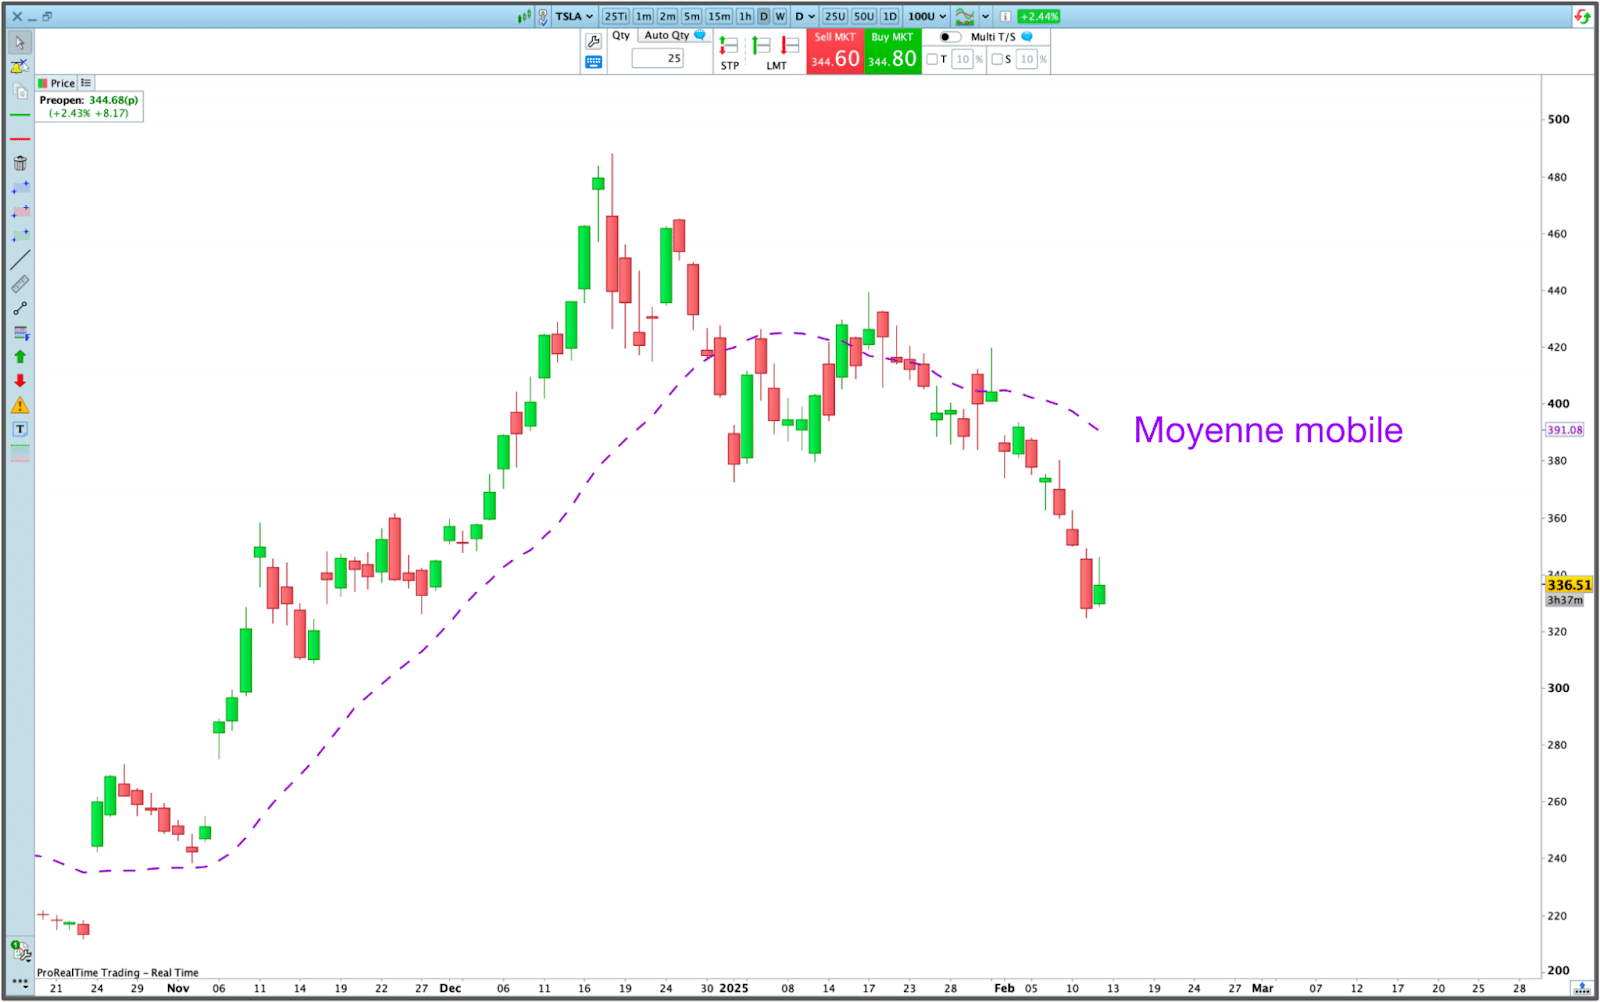This screenshot has width=1600, height=1002.
Task: Enable the S percentage checkbox
Action: point(997,59)
